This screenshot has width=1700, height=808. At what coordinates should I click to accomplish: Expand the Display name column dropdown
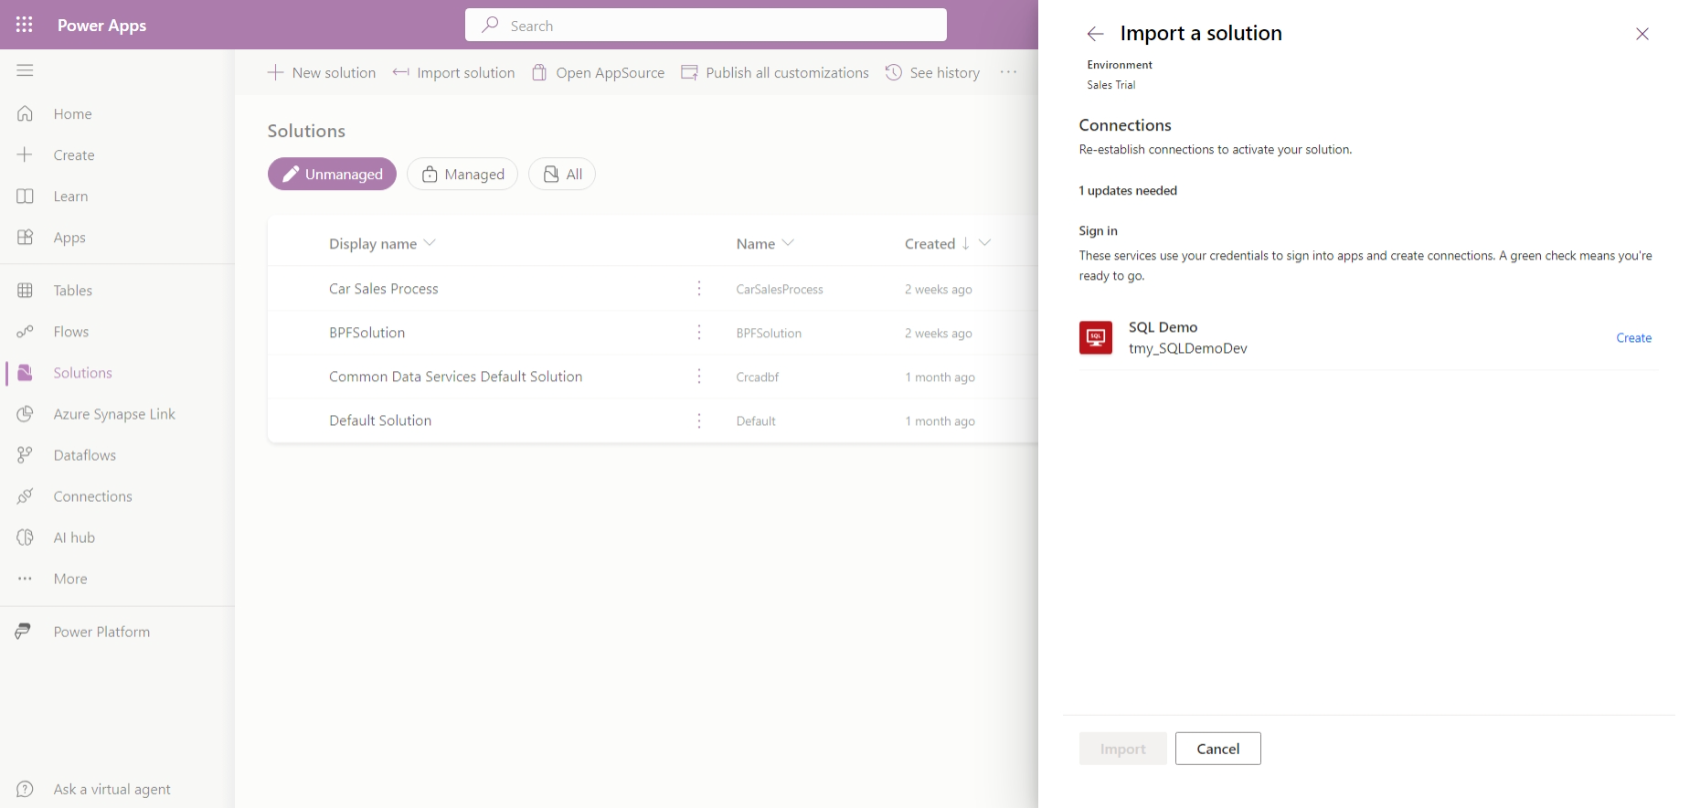(430, 243)
